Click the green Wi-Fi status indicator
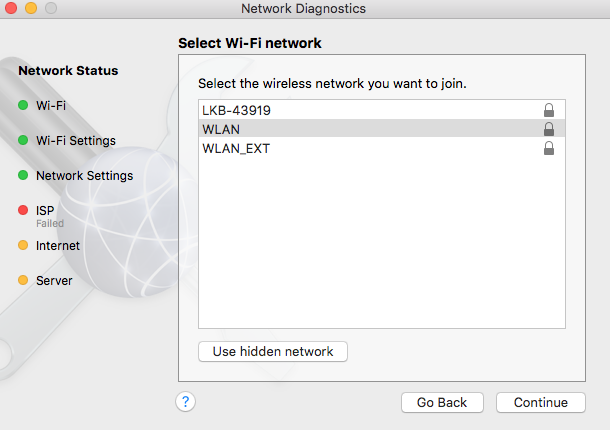Viewport: 610px width, 430px height. (23, 105)
